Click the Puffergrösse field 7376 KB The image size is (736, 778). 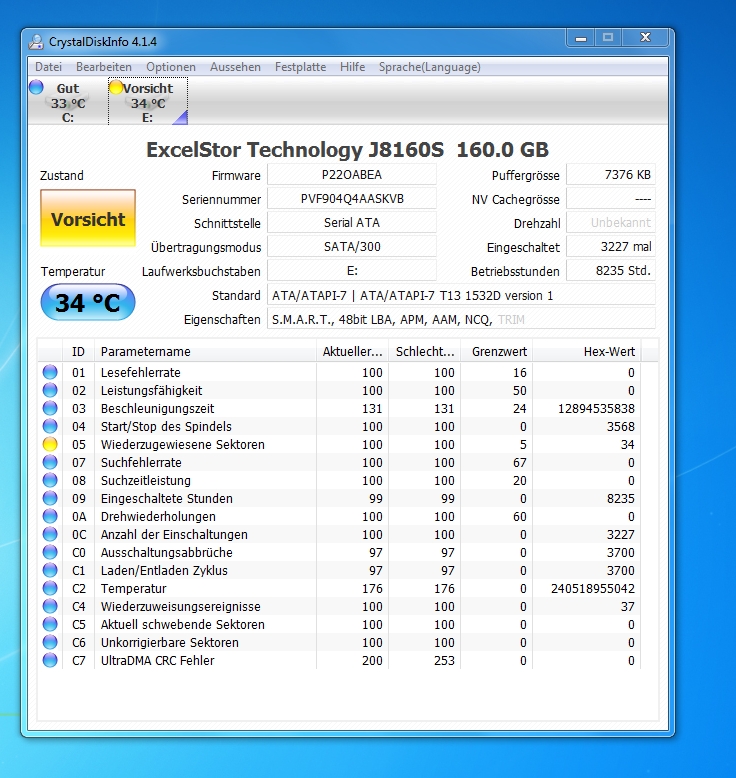(x=611, y=175)
